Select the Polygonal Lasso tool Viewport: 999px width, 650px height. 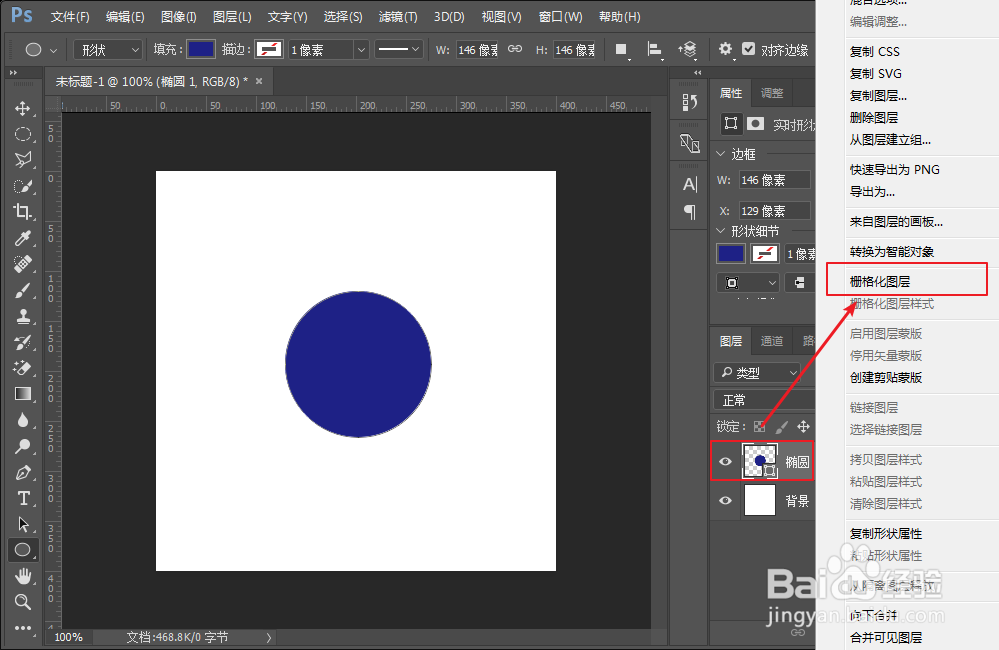pyautogui.click(x=23, y=160)
